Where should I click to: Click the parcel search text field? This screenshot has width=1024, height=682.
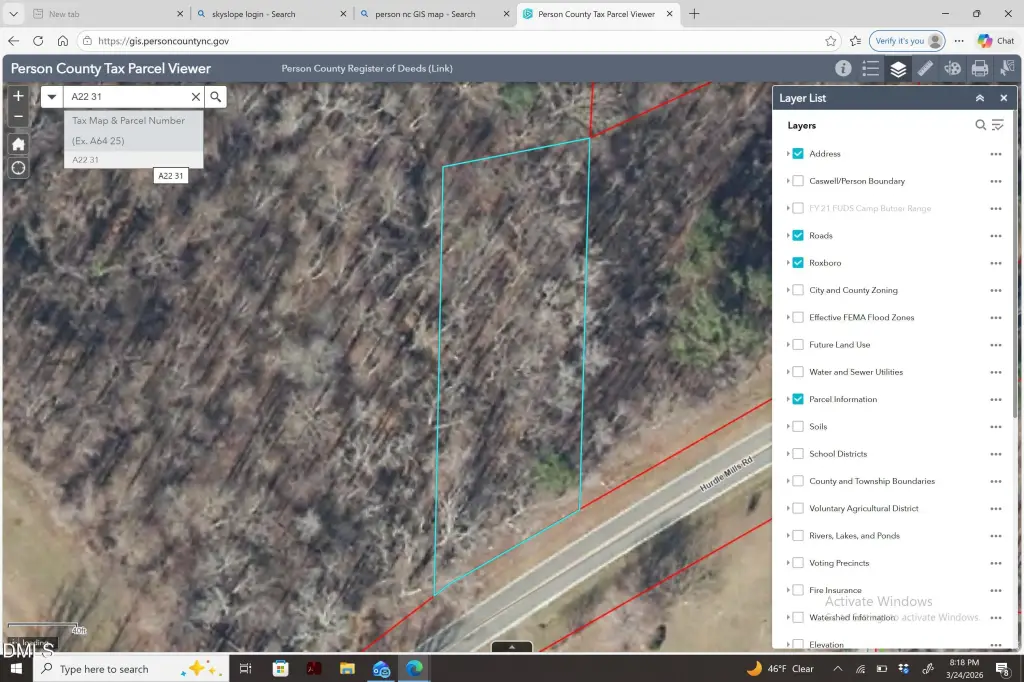pyautogui.click(x=127, y=97)
